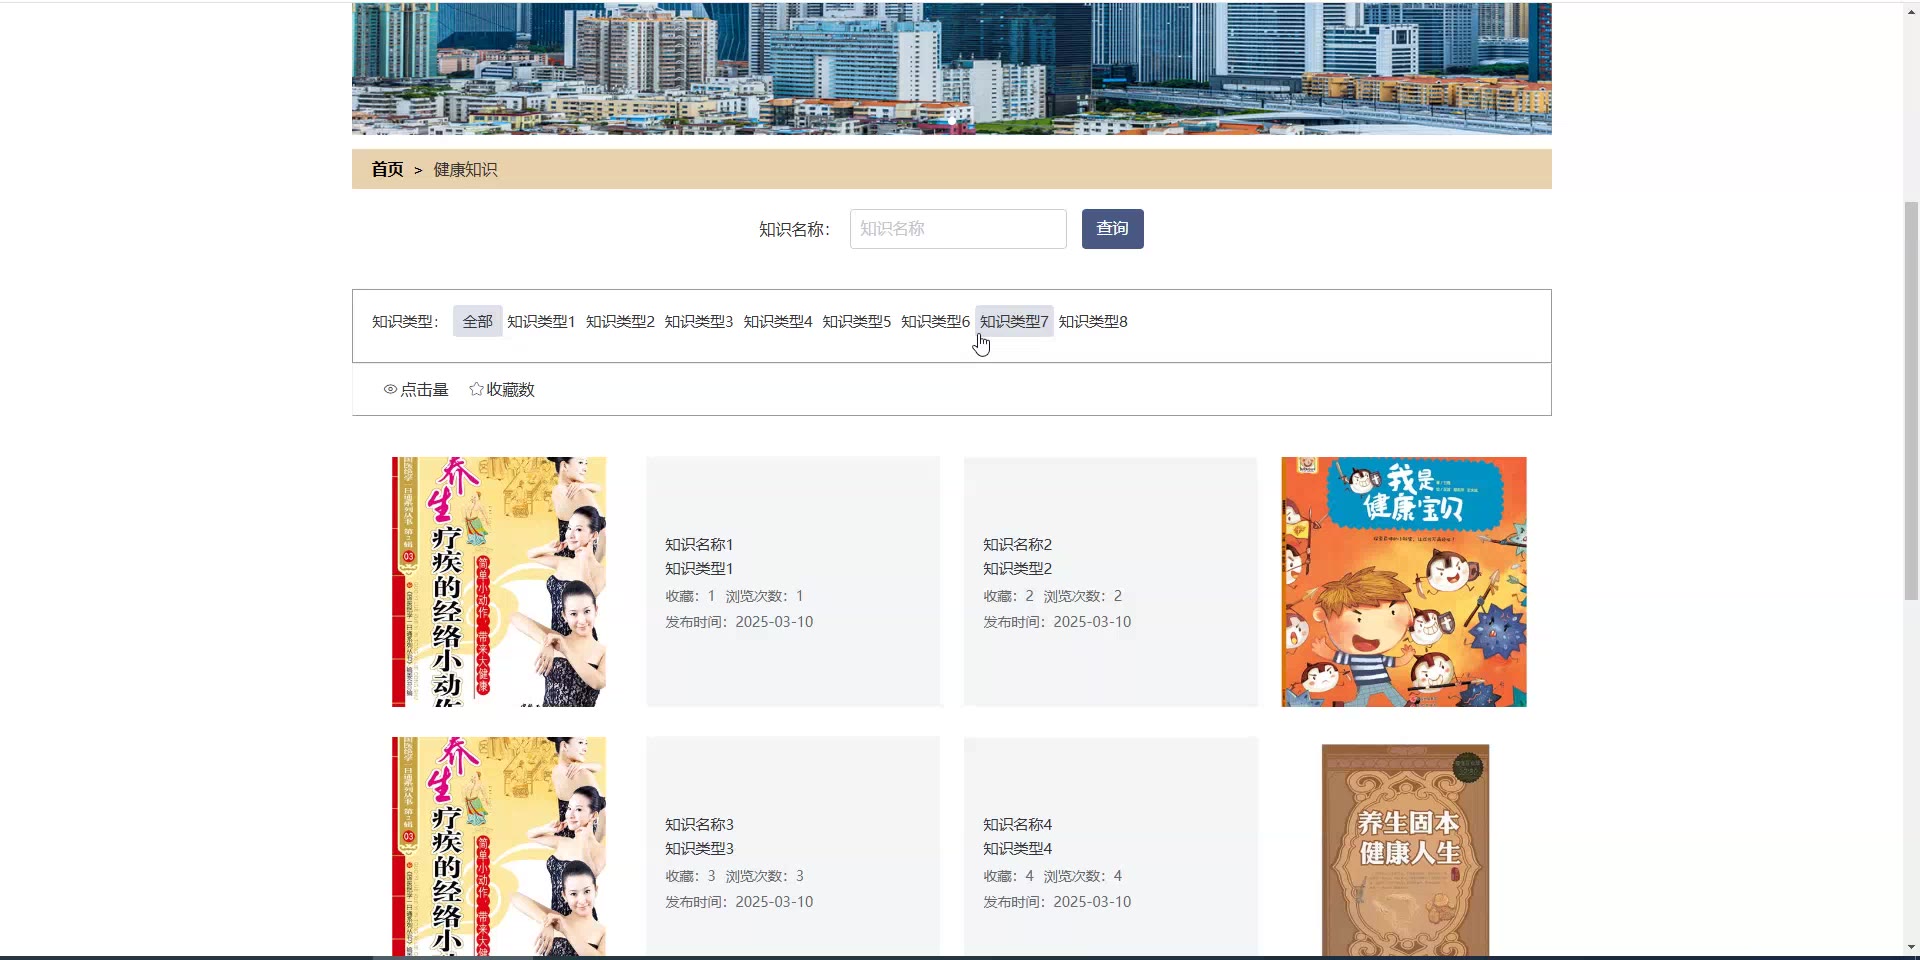Select the 健康知识 breadcrumb item
The height and width of the screenshot is (960, 1920).
click(465, 170)
